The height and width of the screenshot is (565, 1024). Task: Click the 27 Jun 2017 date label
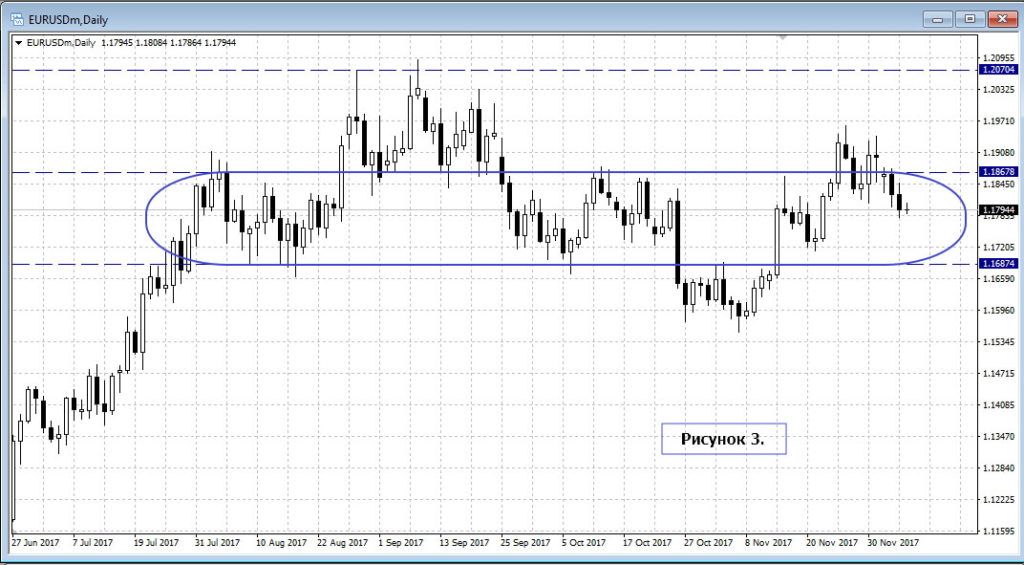point(35,542)
